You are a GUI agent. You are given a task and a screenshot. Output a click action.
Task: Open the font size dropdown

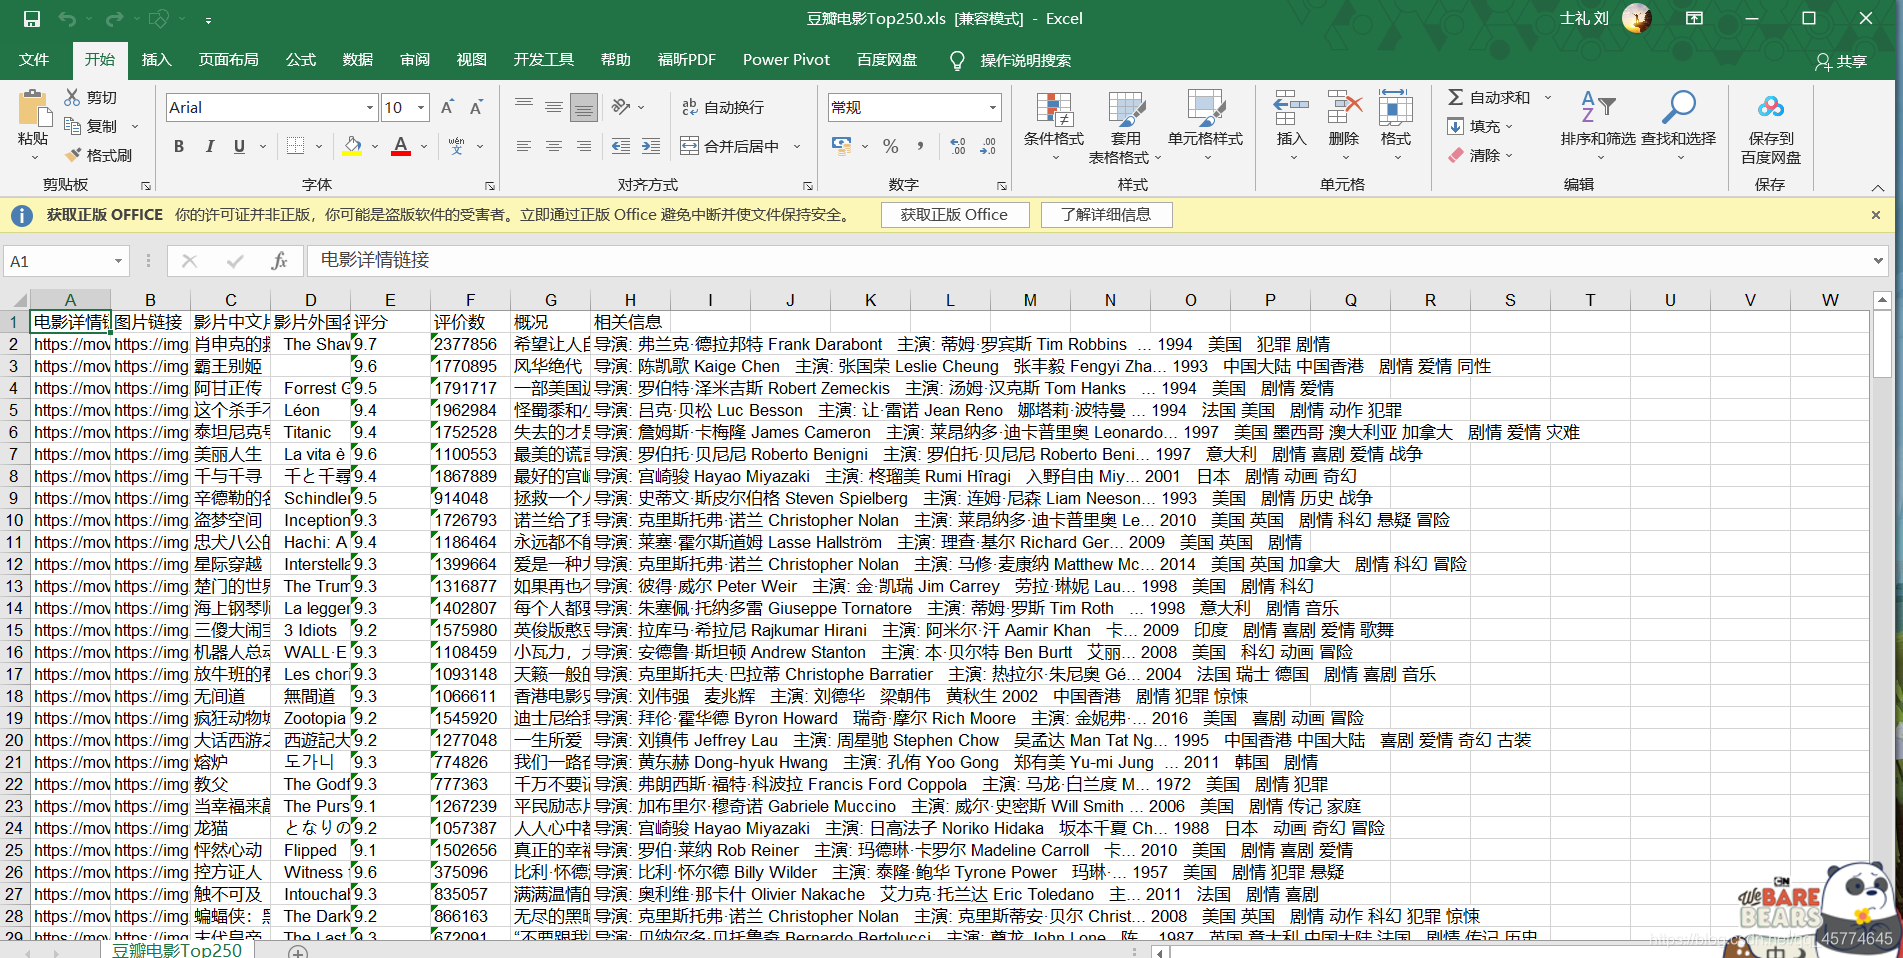point(421,107)
